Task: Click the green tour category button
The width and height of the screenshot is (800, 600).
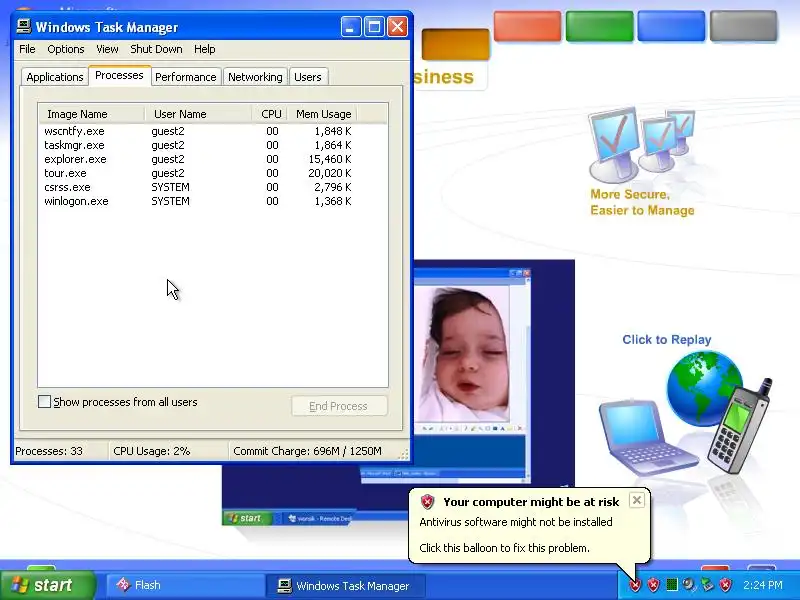Action: click(x=599, y=26)
